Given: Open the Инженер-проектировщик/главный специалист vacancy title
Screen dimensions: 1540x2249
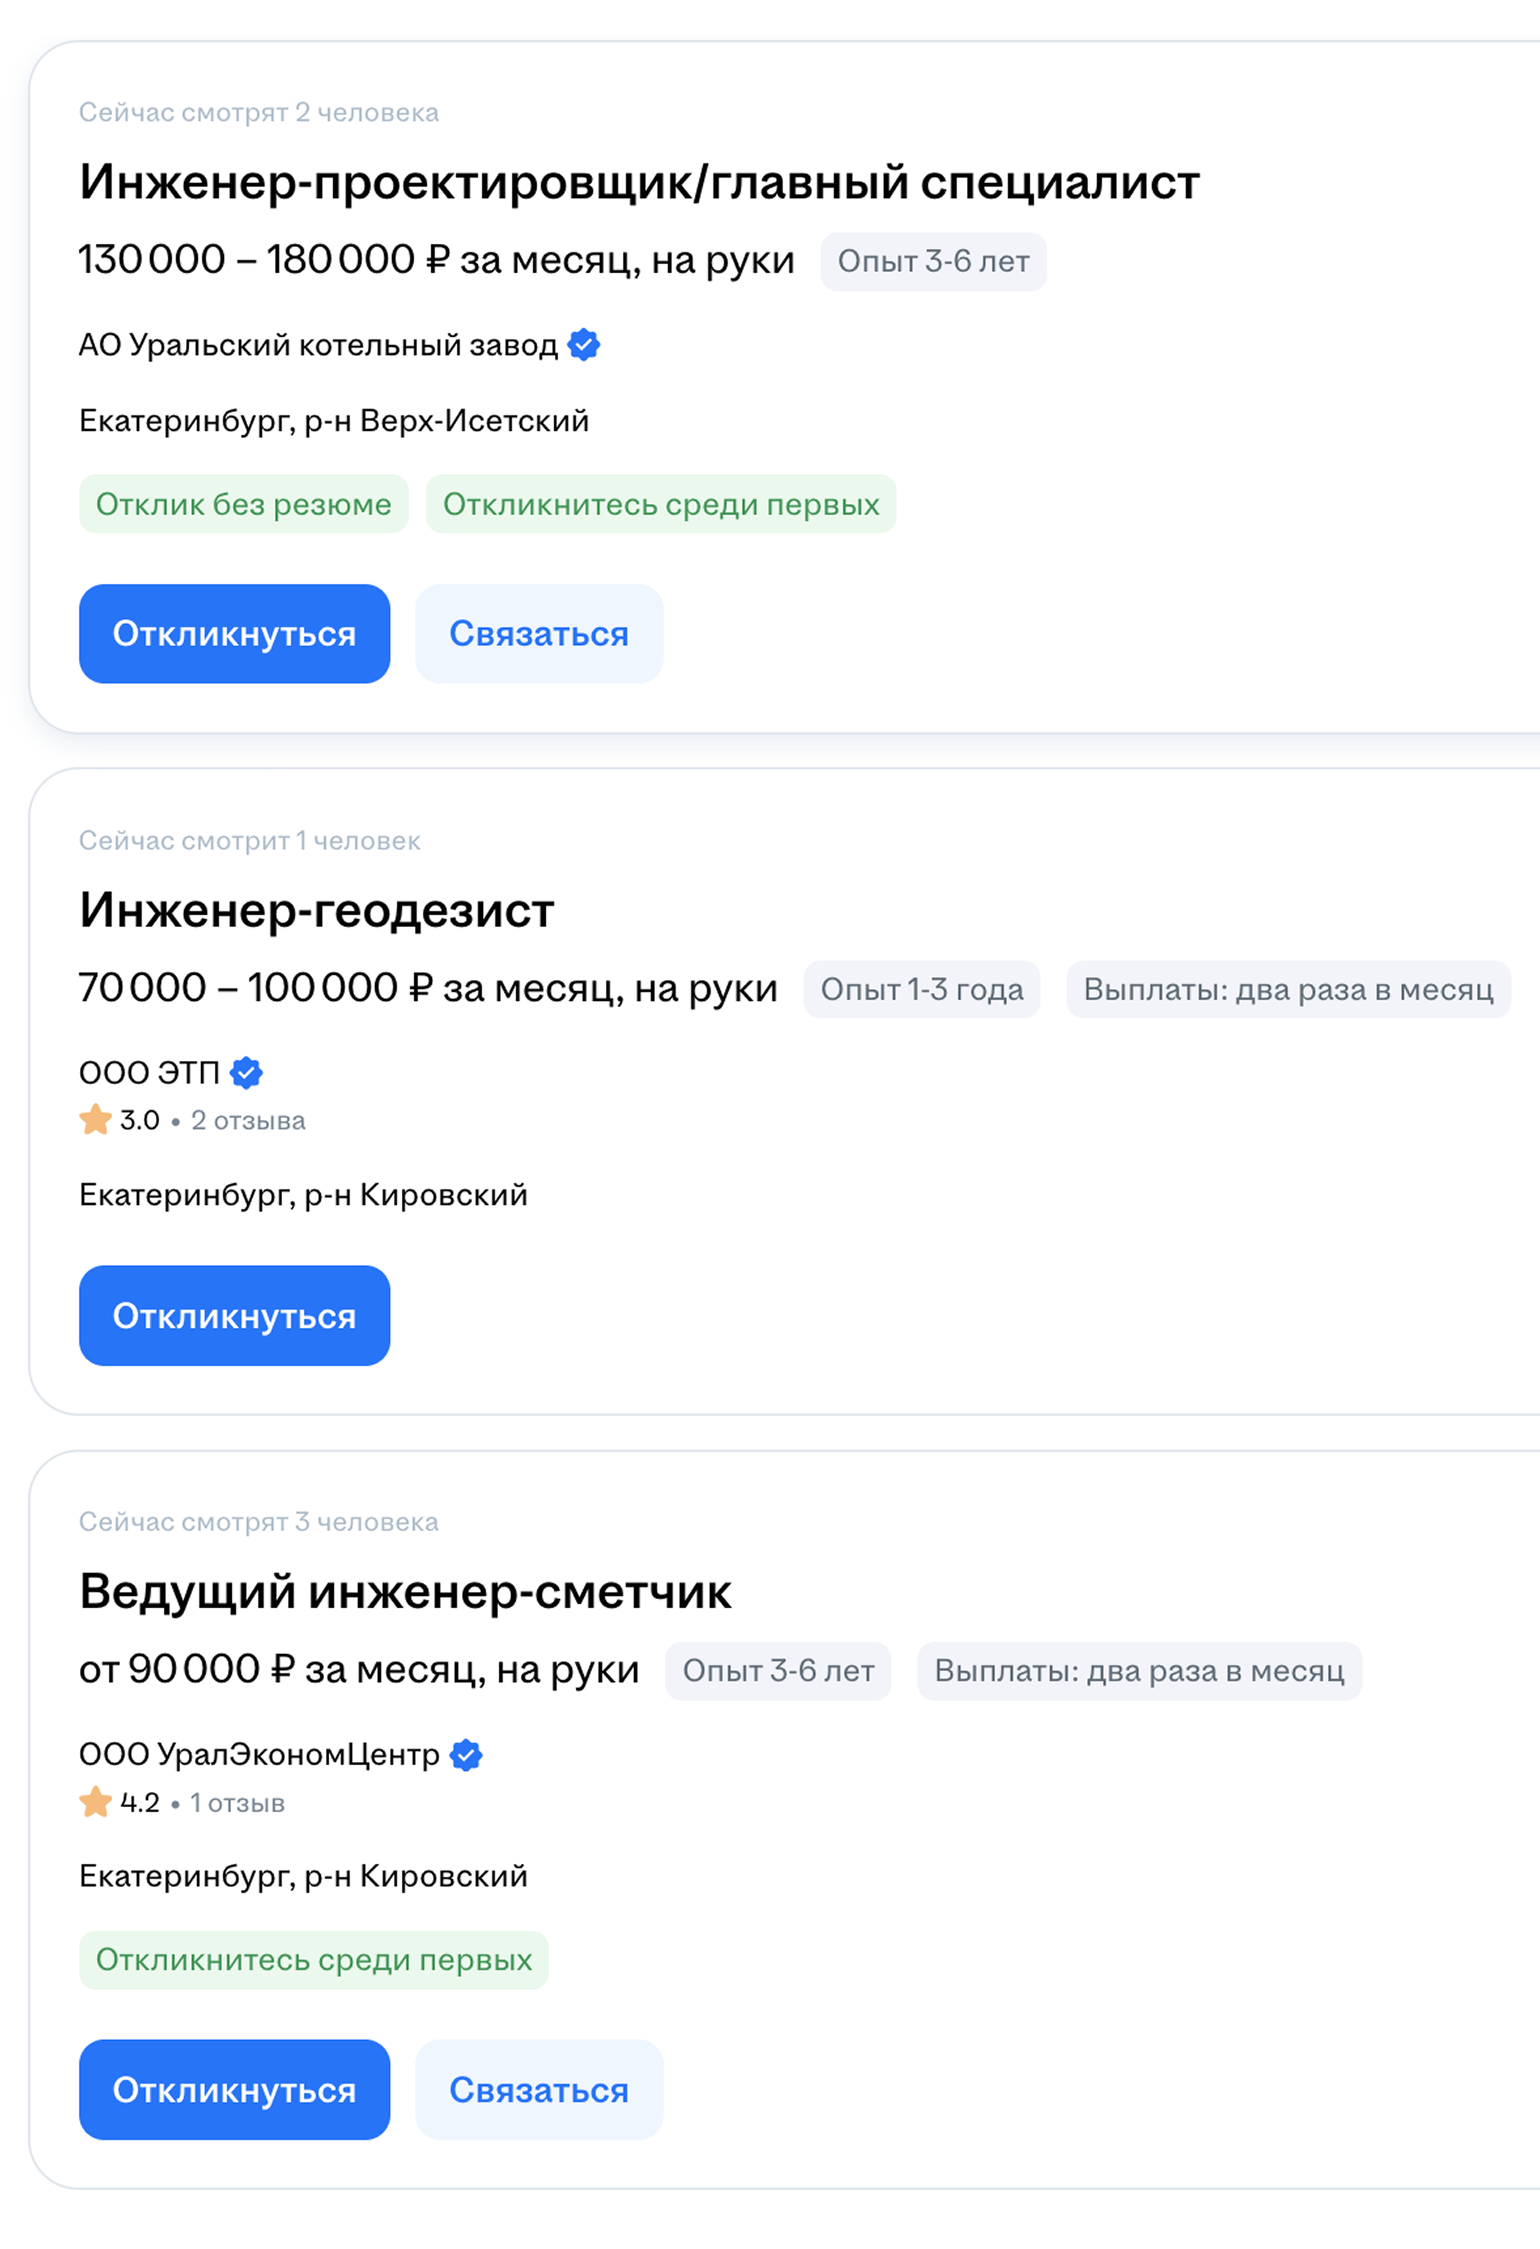Looking at the screenshot, I should point(639,182).
